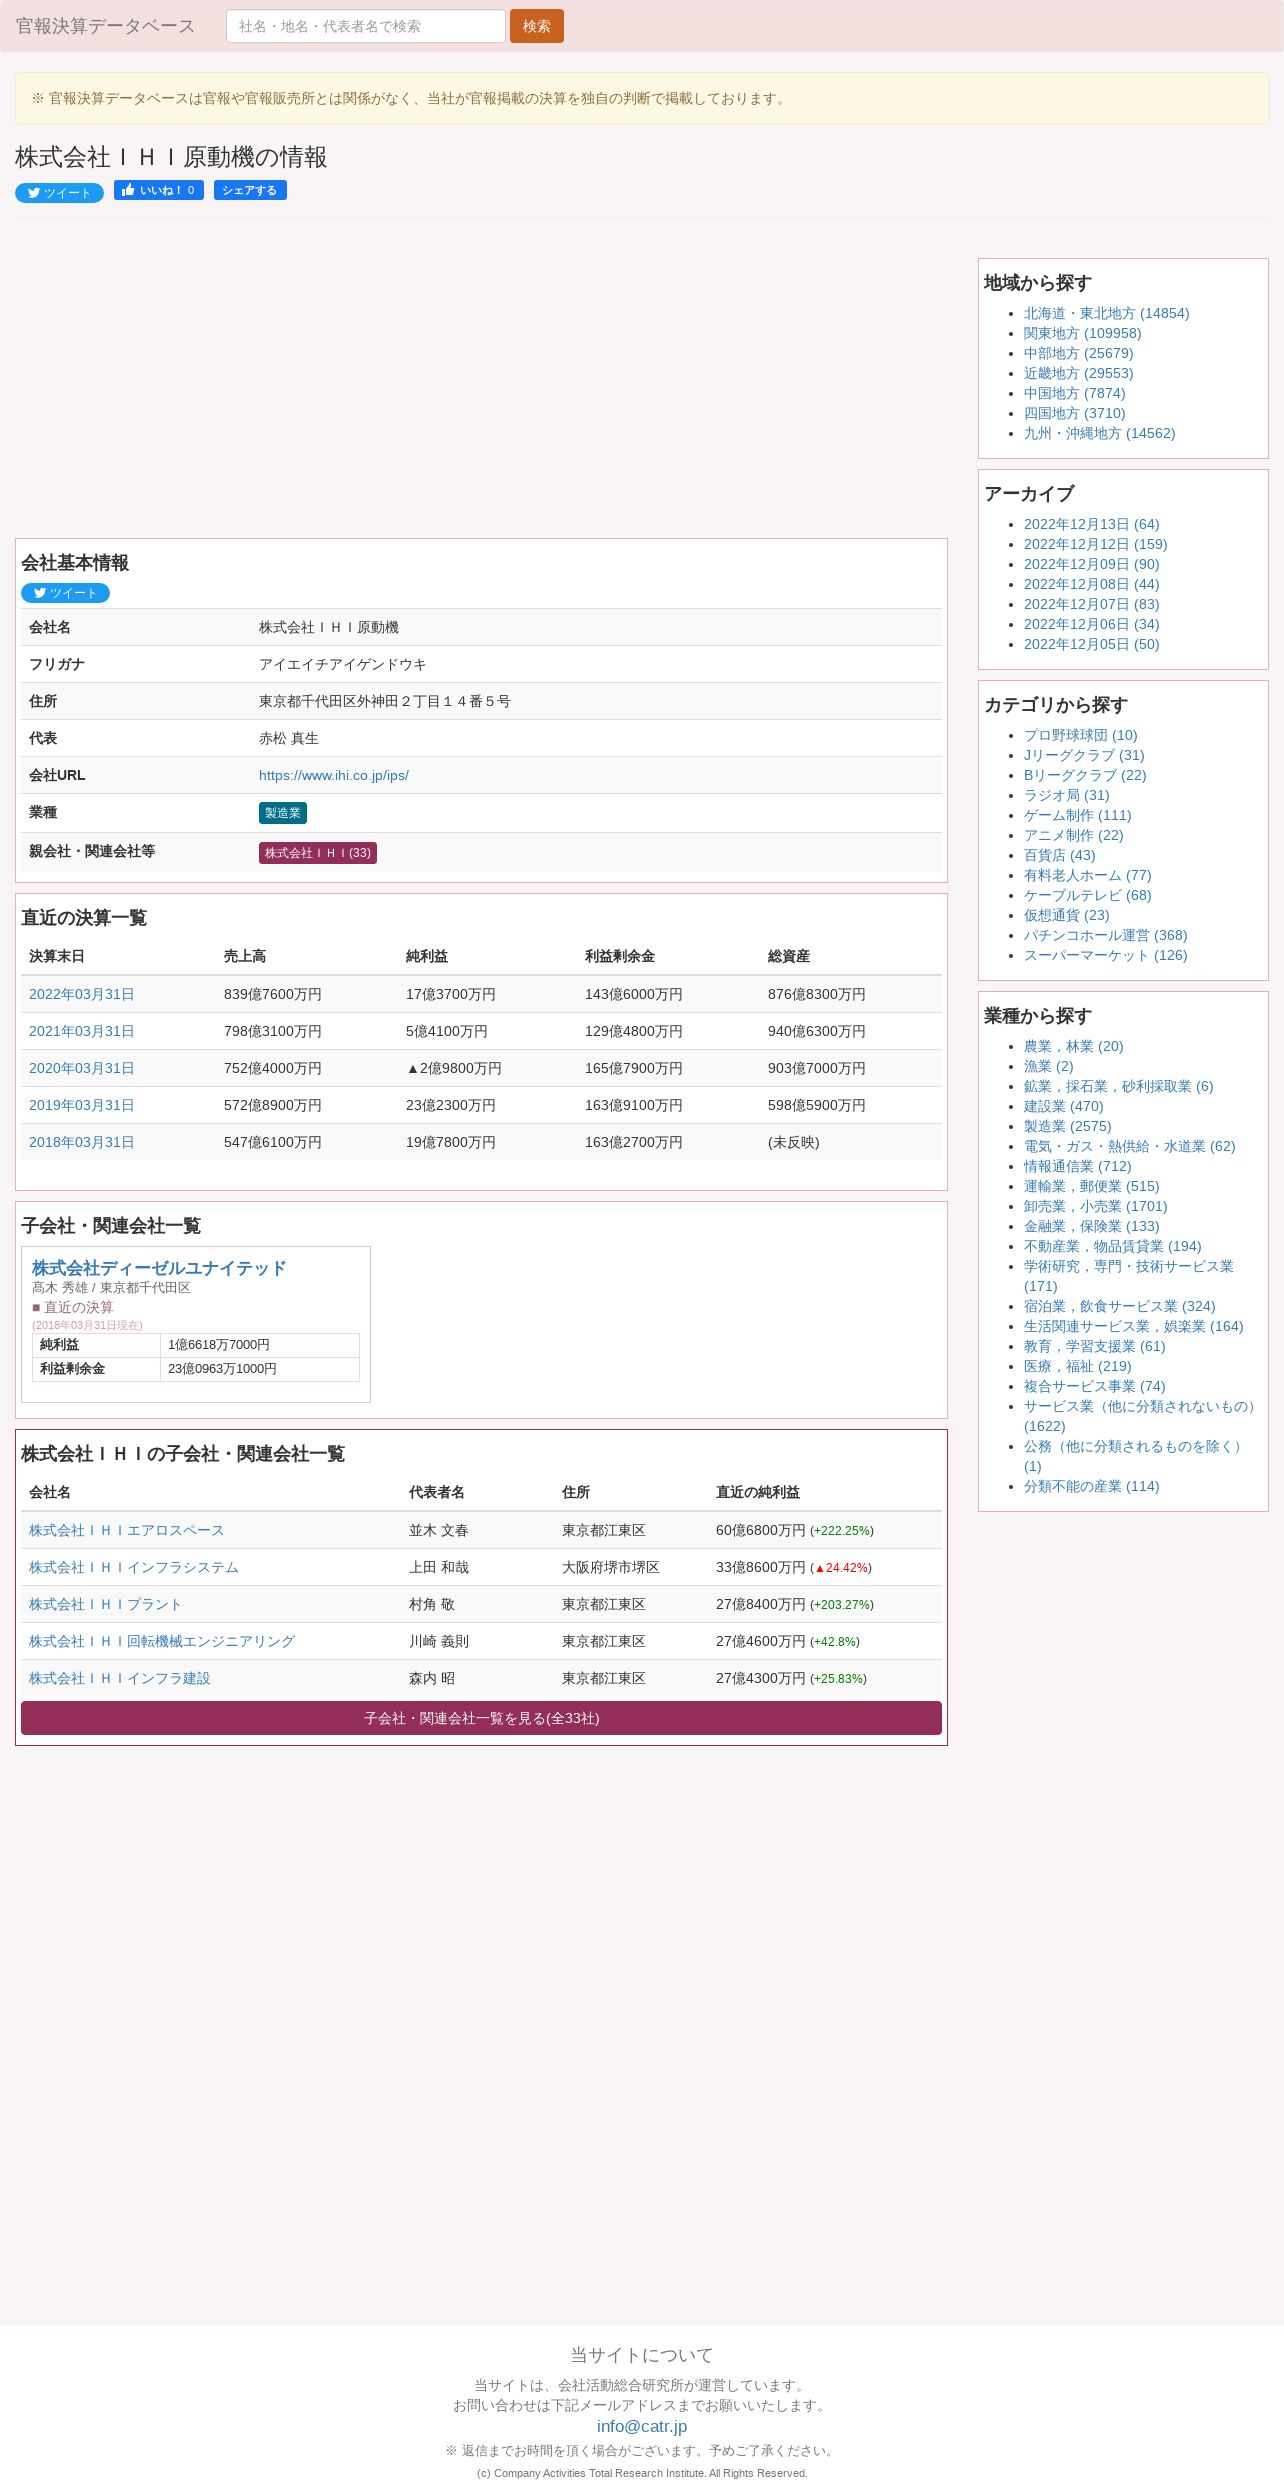Open 株式会社ＩＨＩインフラシステム link
The image size is (1284, 2491).
(x=133, y=1567)
